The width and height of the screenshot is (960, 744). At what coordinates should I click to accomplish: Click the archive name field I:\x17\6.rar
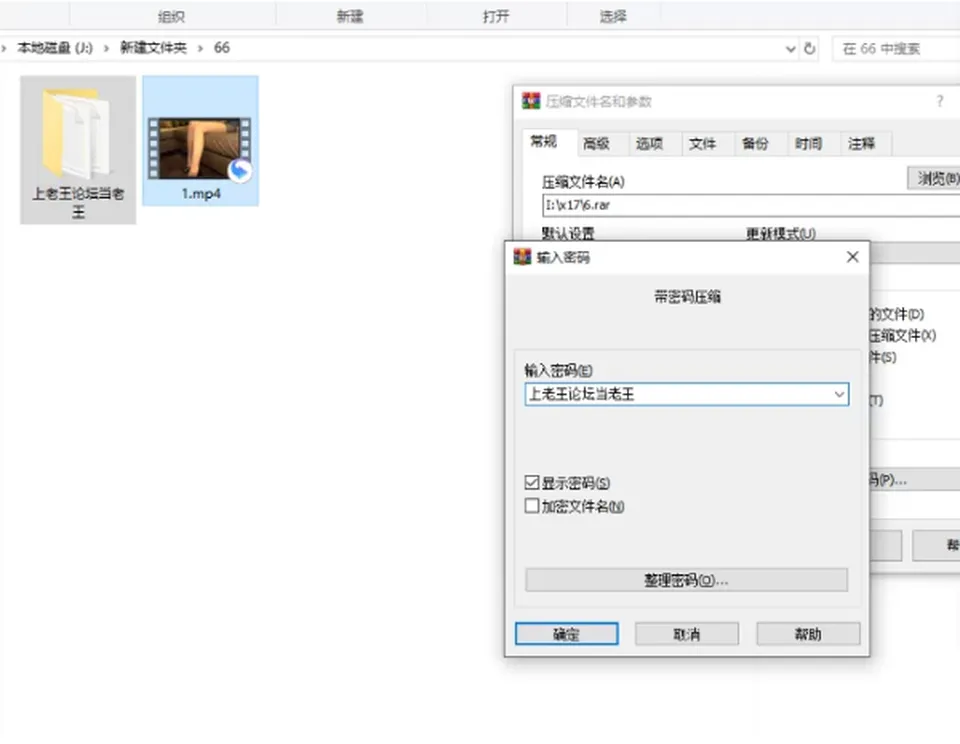coord(751,205)
